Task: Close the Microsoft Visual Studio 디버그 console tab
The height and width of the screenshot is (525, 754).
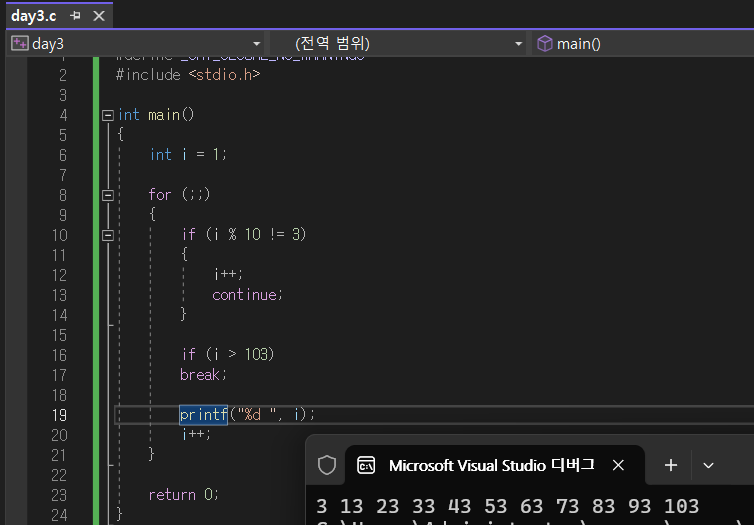Action: click(618, 465)
